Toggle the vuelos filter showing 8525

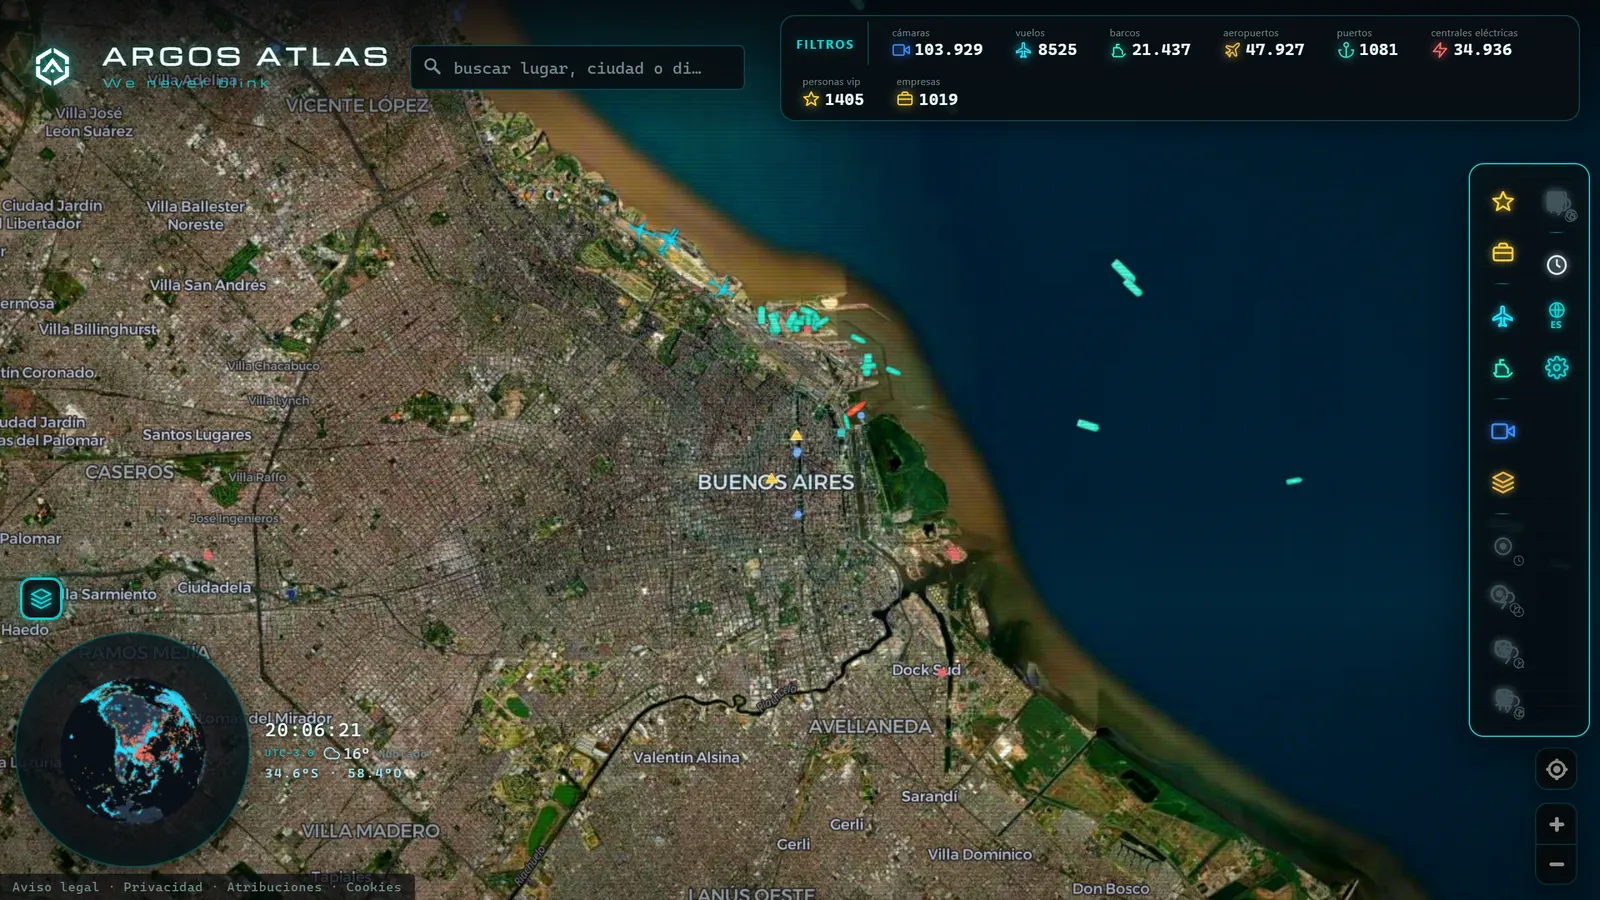click(1046, 43)
